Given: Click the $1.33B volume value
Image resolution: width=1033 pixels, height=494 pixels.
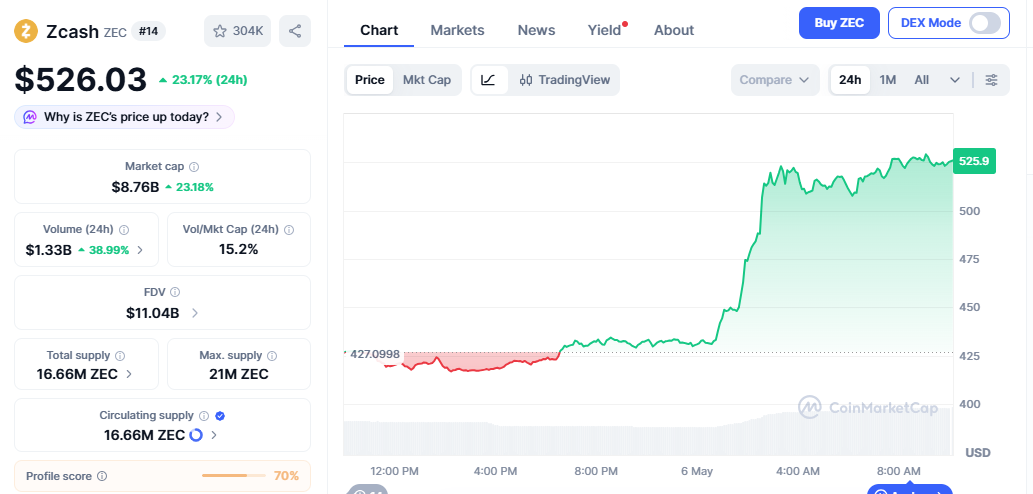Looking at the screenshot, I should tap(49, 250).
